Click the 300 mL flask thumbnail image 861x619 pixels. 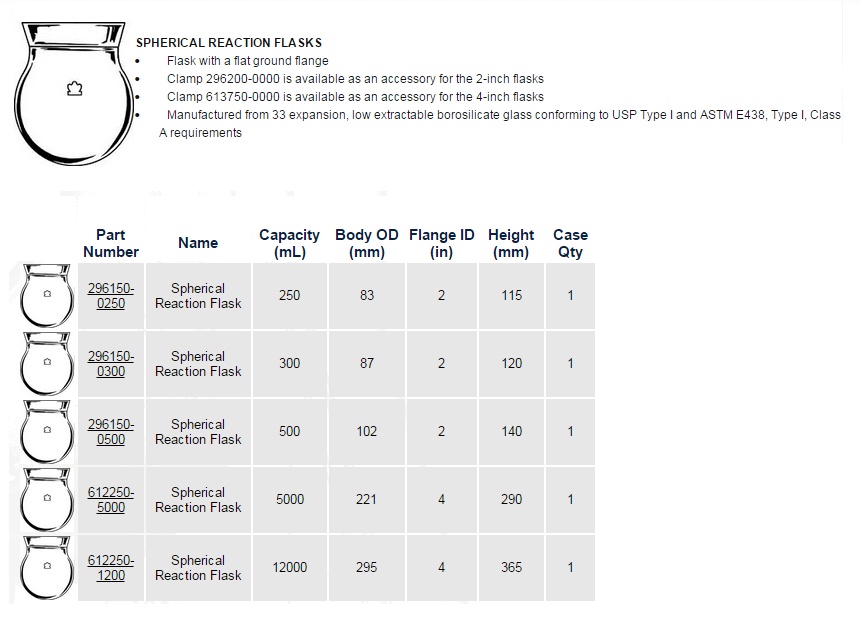(47, 364)
